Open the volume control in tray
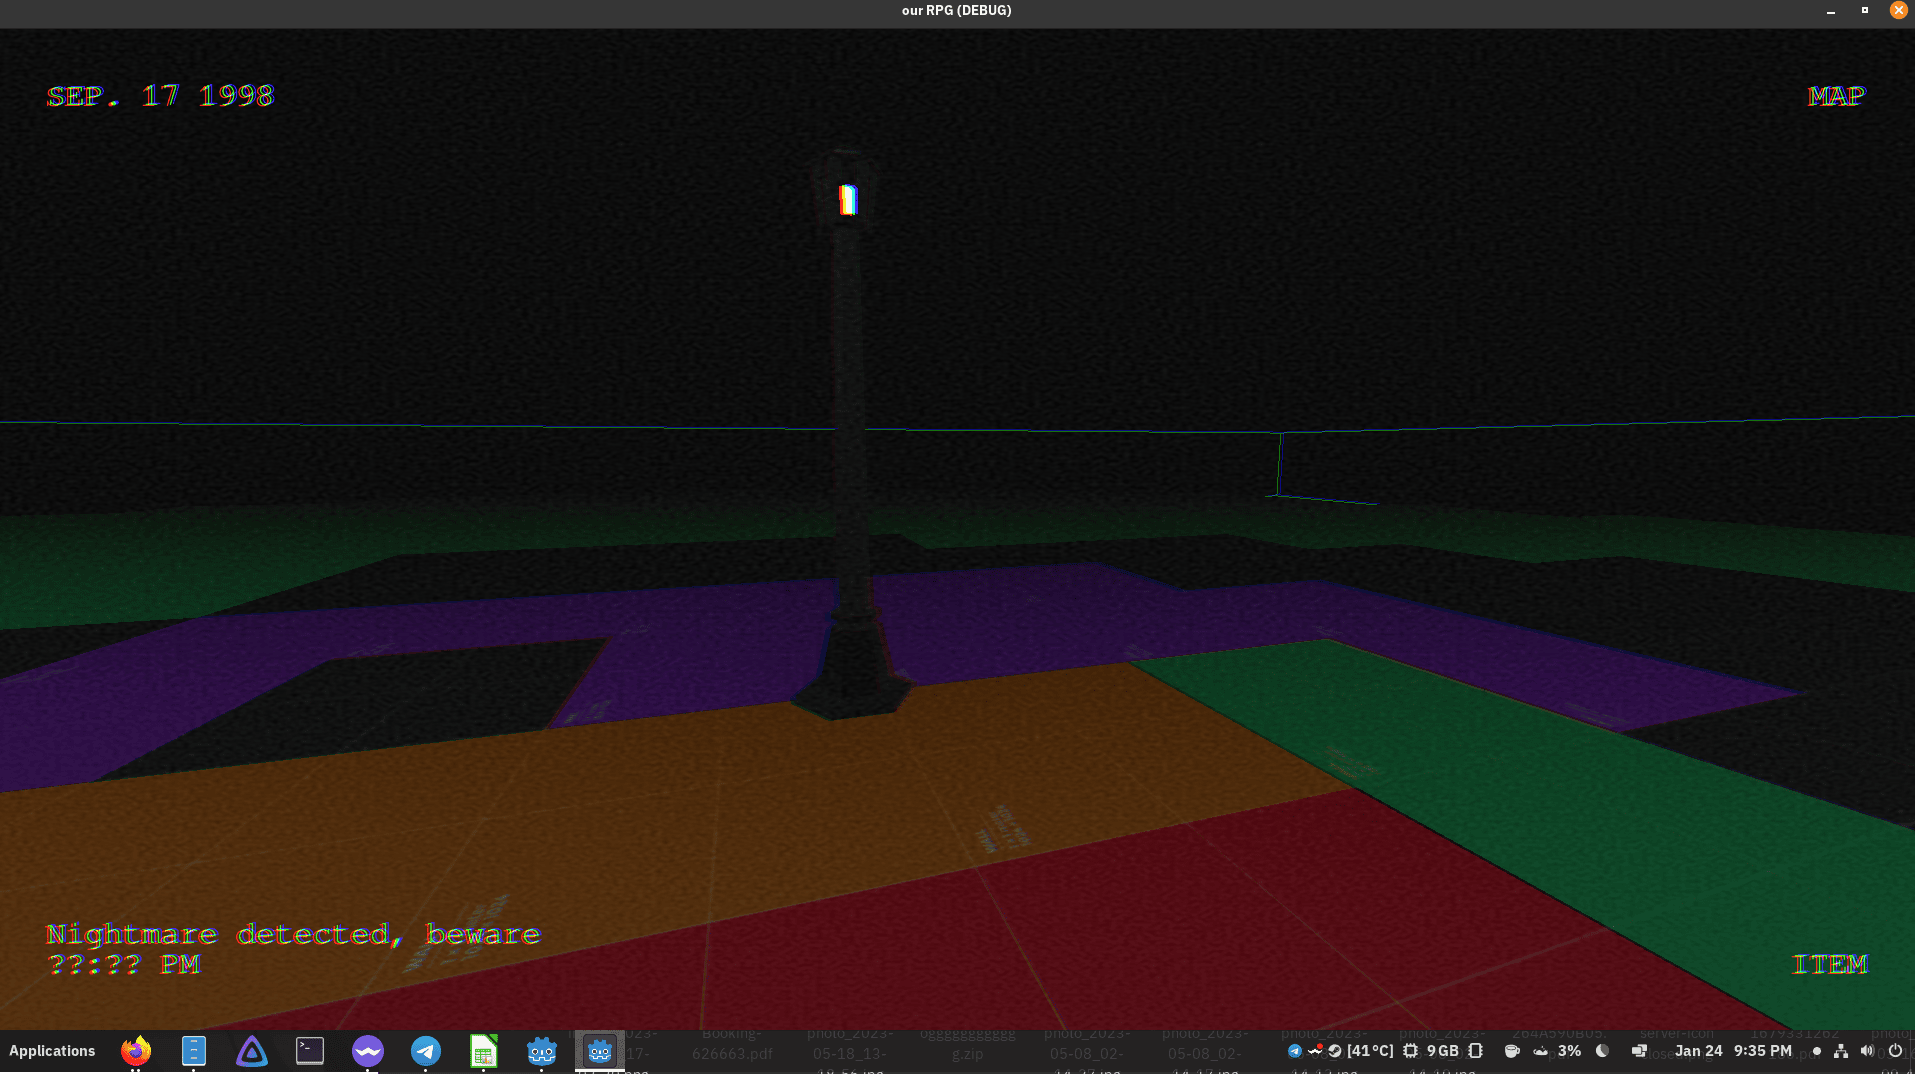 [1867, 1051]
